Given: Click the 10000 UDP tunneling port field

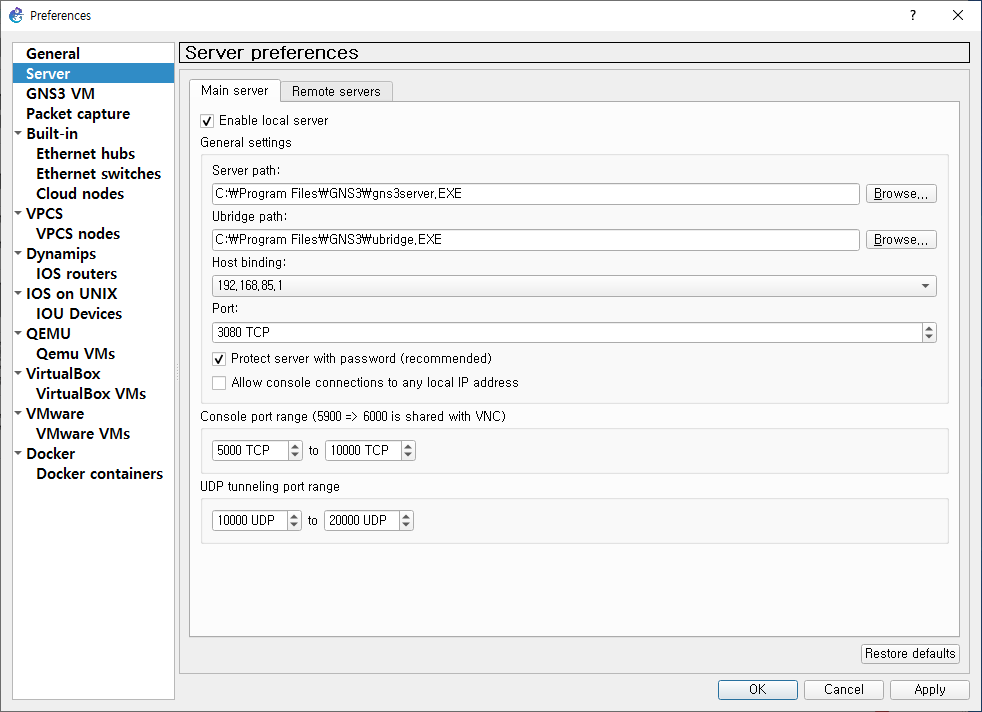Looking at the screenshot, I should pos(249,521).
